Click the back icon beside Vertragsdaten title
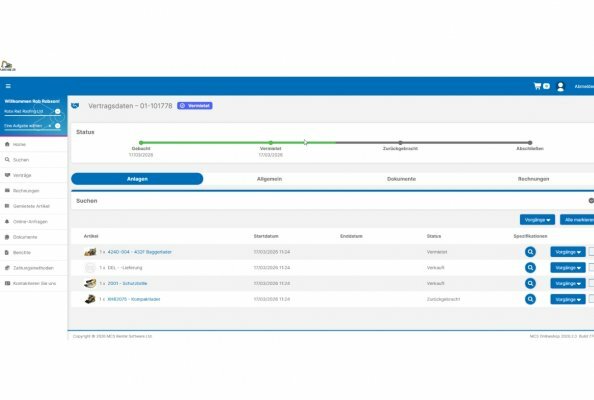This screenshot has width=594, height=400. (x=75, y=106)
